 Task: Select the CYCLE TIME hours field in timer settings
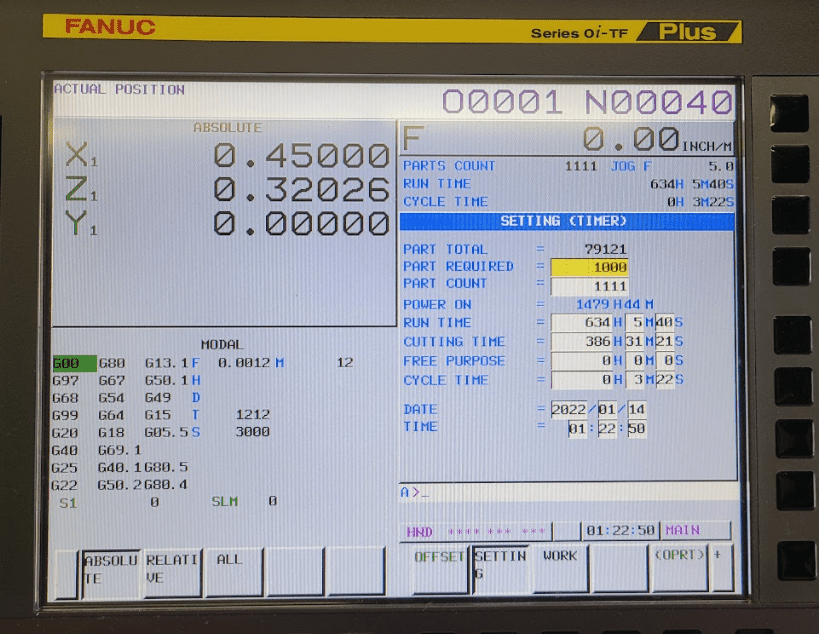(x=581, y=380)
